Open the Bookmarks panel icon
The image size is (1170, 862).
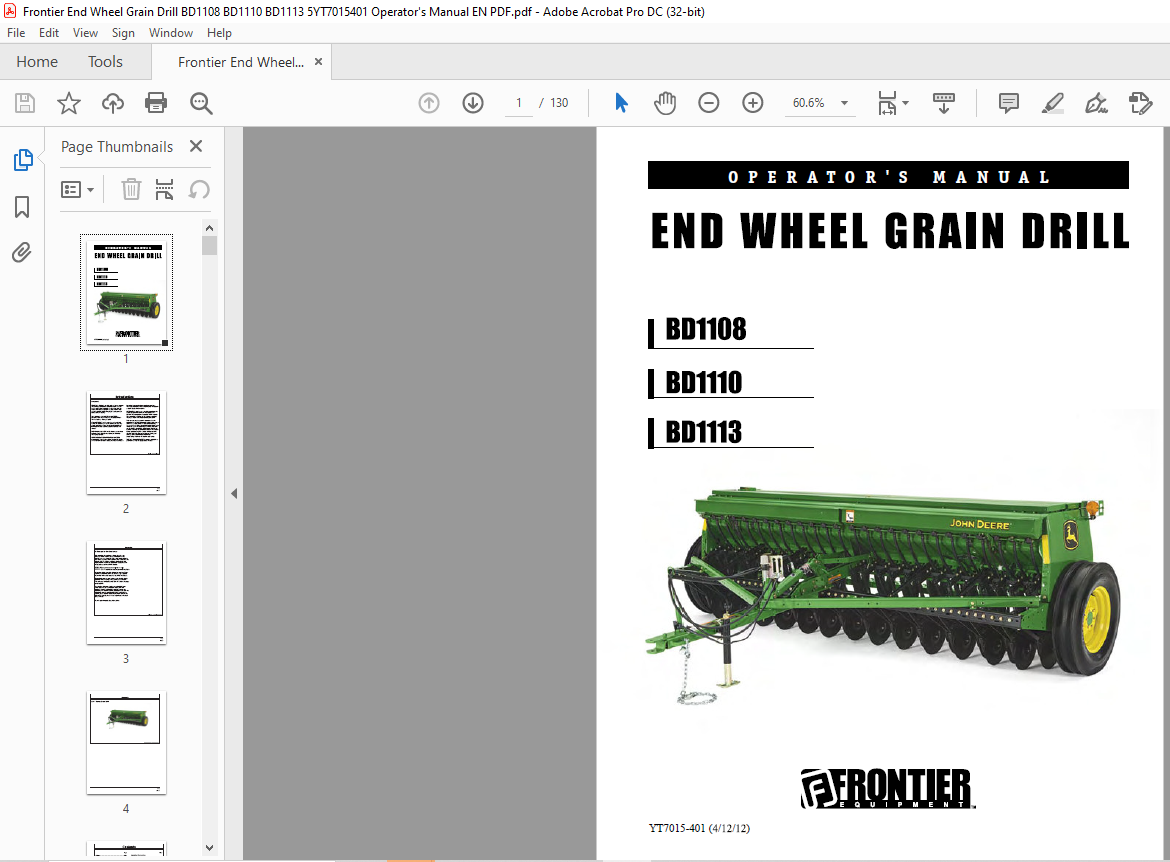point(22,207)
